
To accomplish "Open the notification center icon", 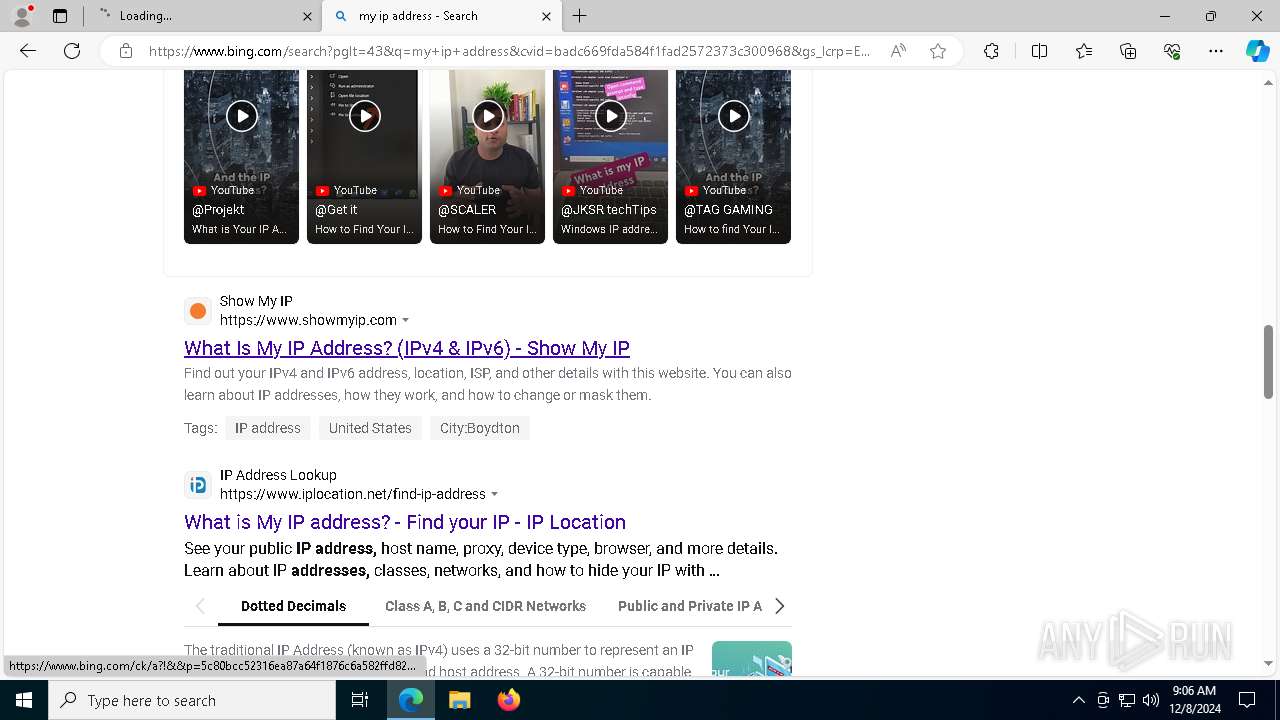I will click(x=1247, y=700).
